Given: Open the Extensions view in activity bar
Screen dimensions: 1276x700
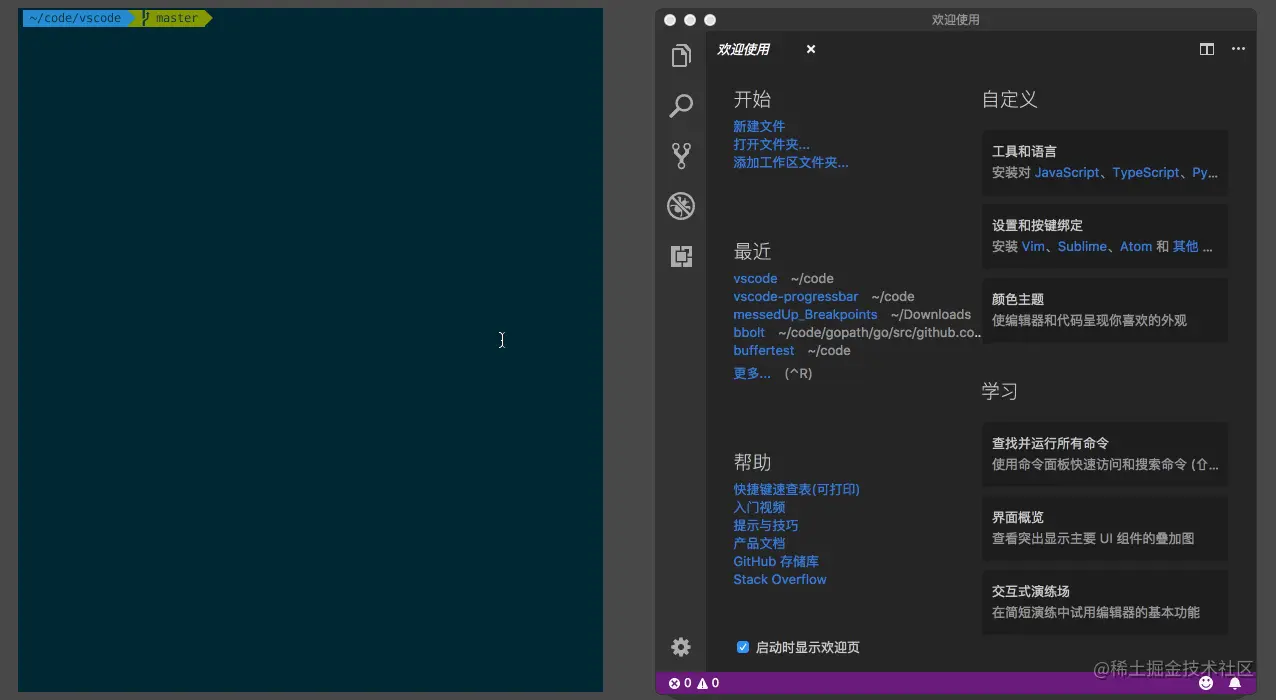Looking at the screenshot, I should 681,257.
